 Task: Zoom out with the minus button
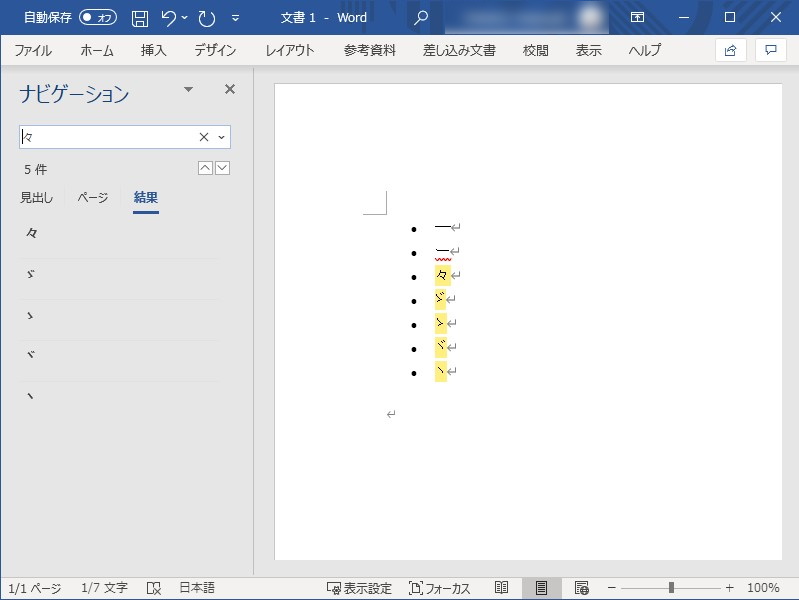[612, 588]
